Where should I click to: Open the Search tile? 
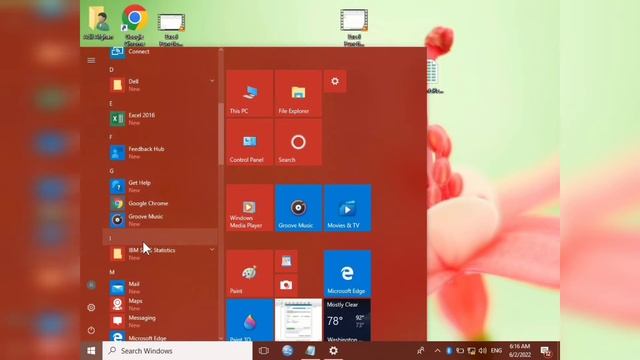298,142
